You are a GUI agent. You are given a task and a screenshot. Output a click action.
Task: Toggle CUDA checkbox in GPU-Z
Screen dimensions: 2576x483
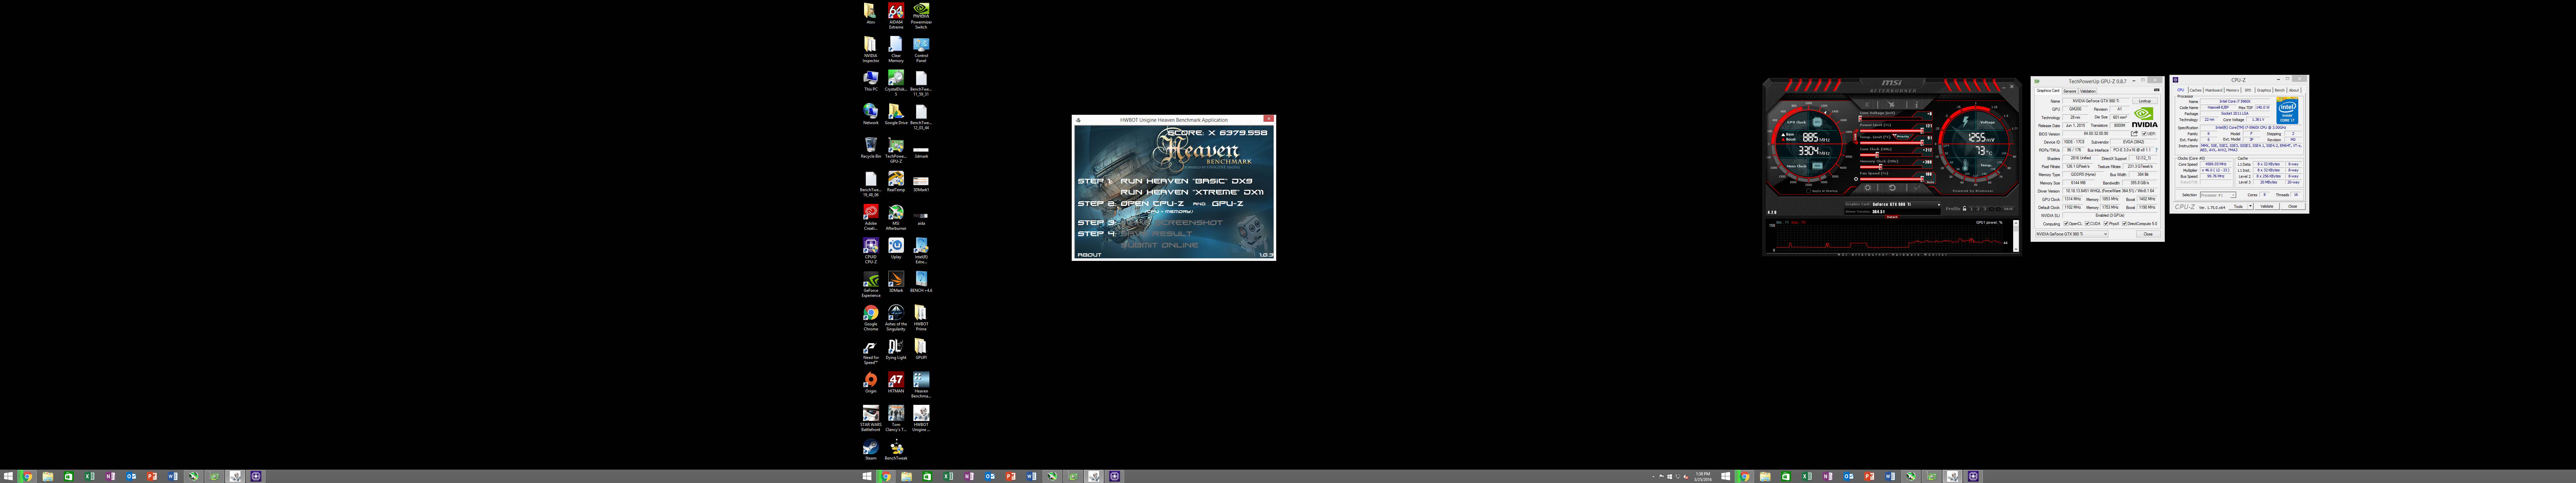tap(2087, 224)
